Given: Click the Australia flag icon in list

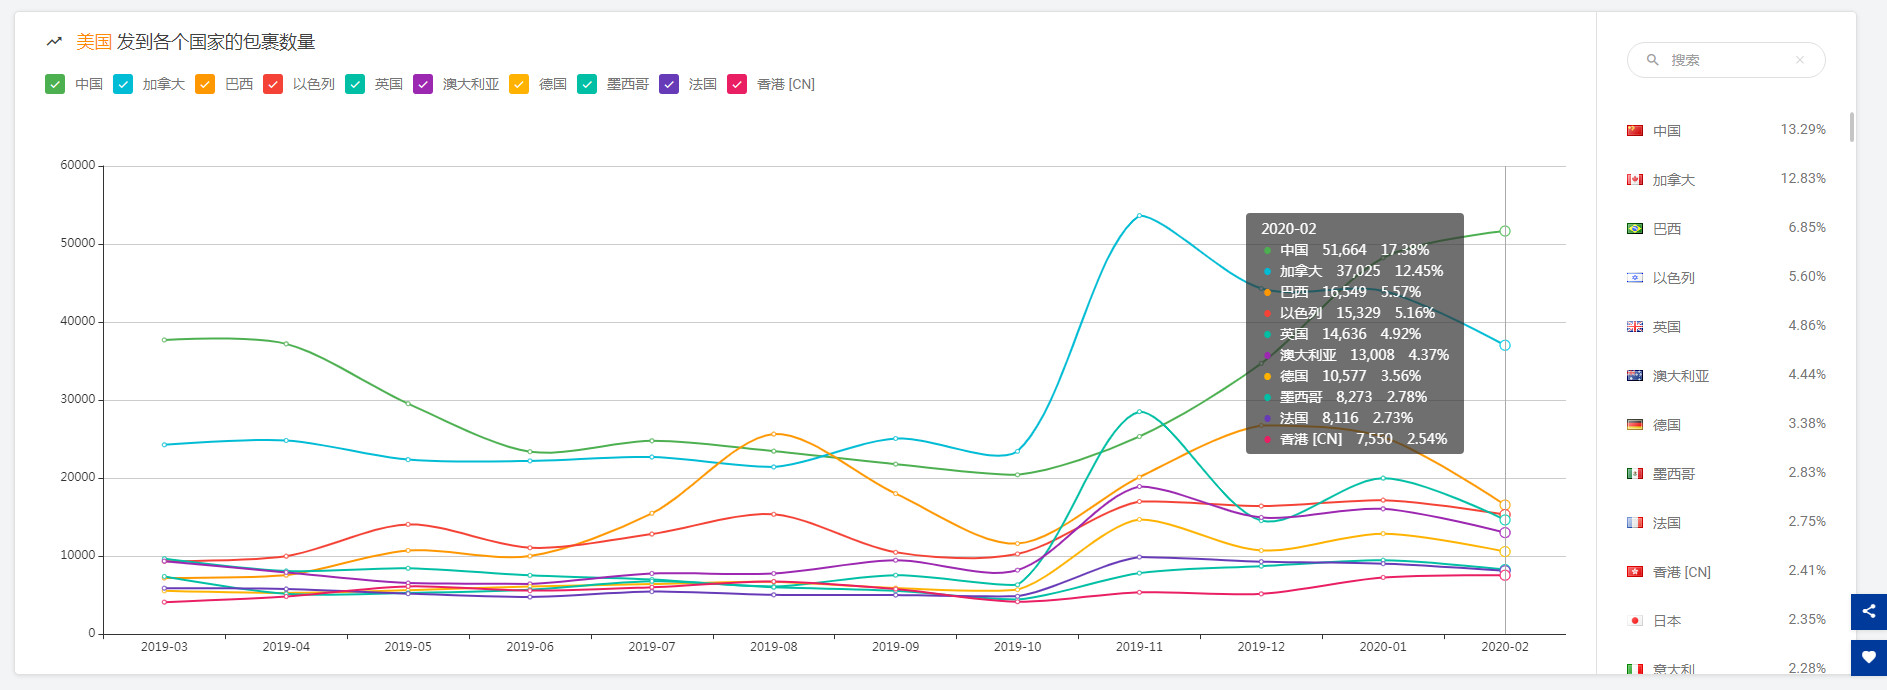Looking at the screenshot, I should tap(1635, 376).
